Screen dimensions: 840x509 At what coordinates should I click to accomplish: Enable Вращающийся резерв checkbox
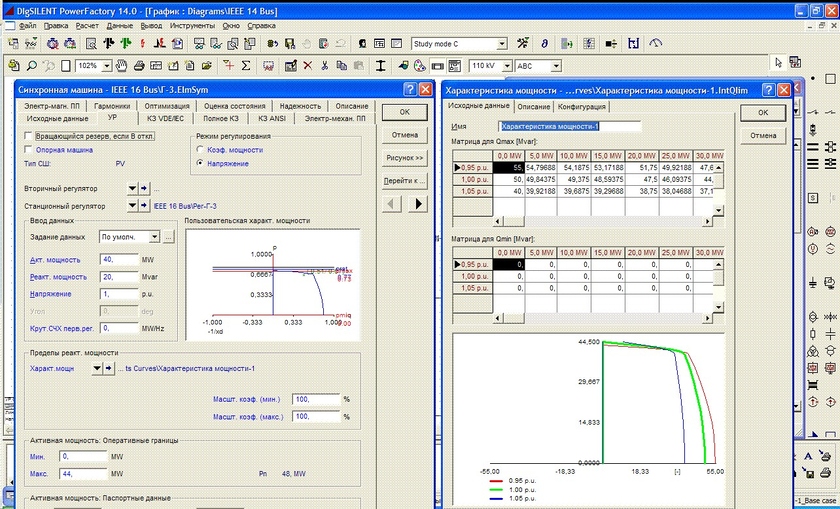click(28, 135)
